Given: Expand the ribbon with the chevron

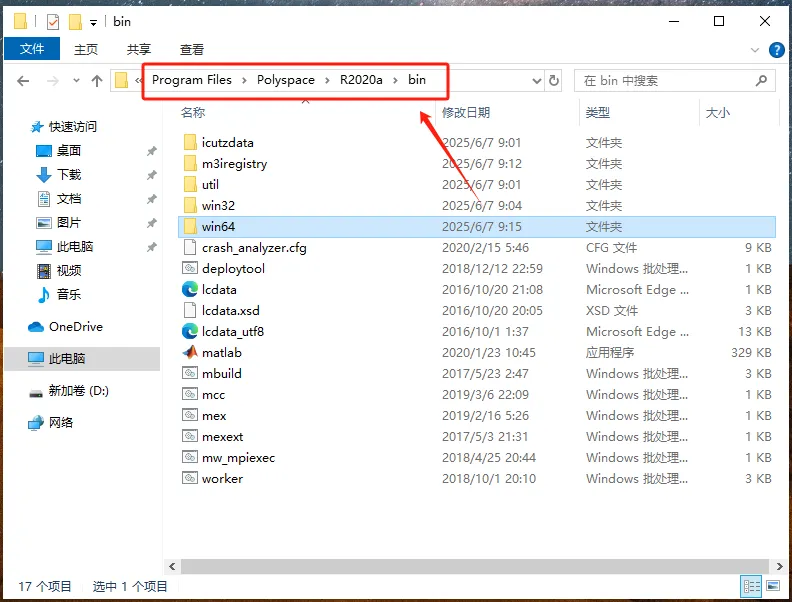Looking at the screenshot, I should pos(755,50).
